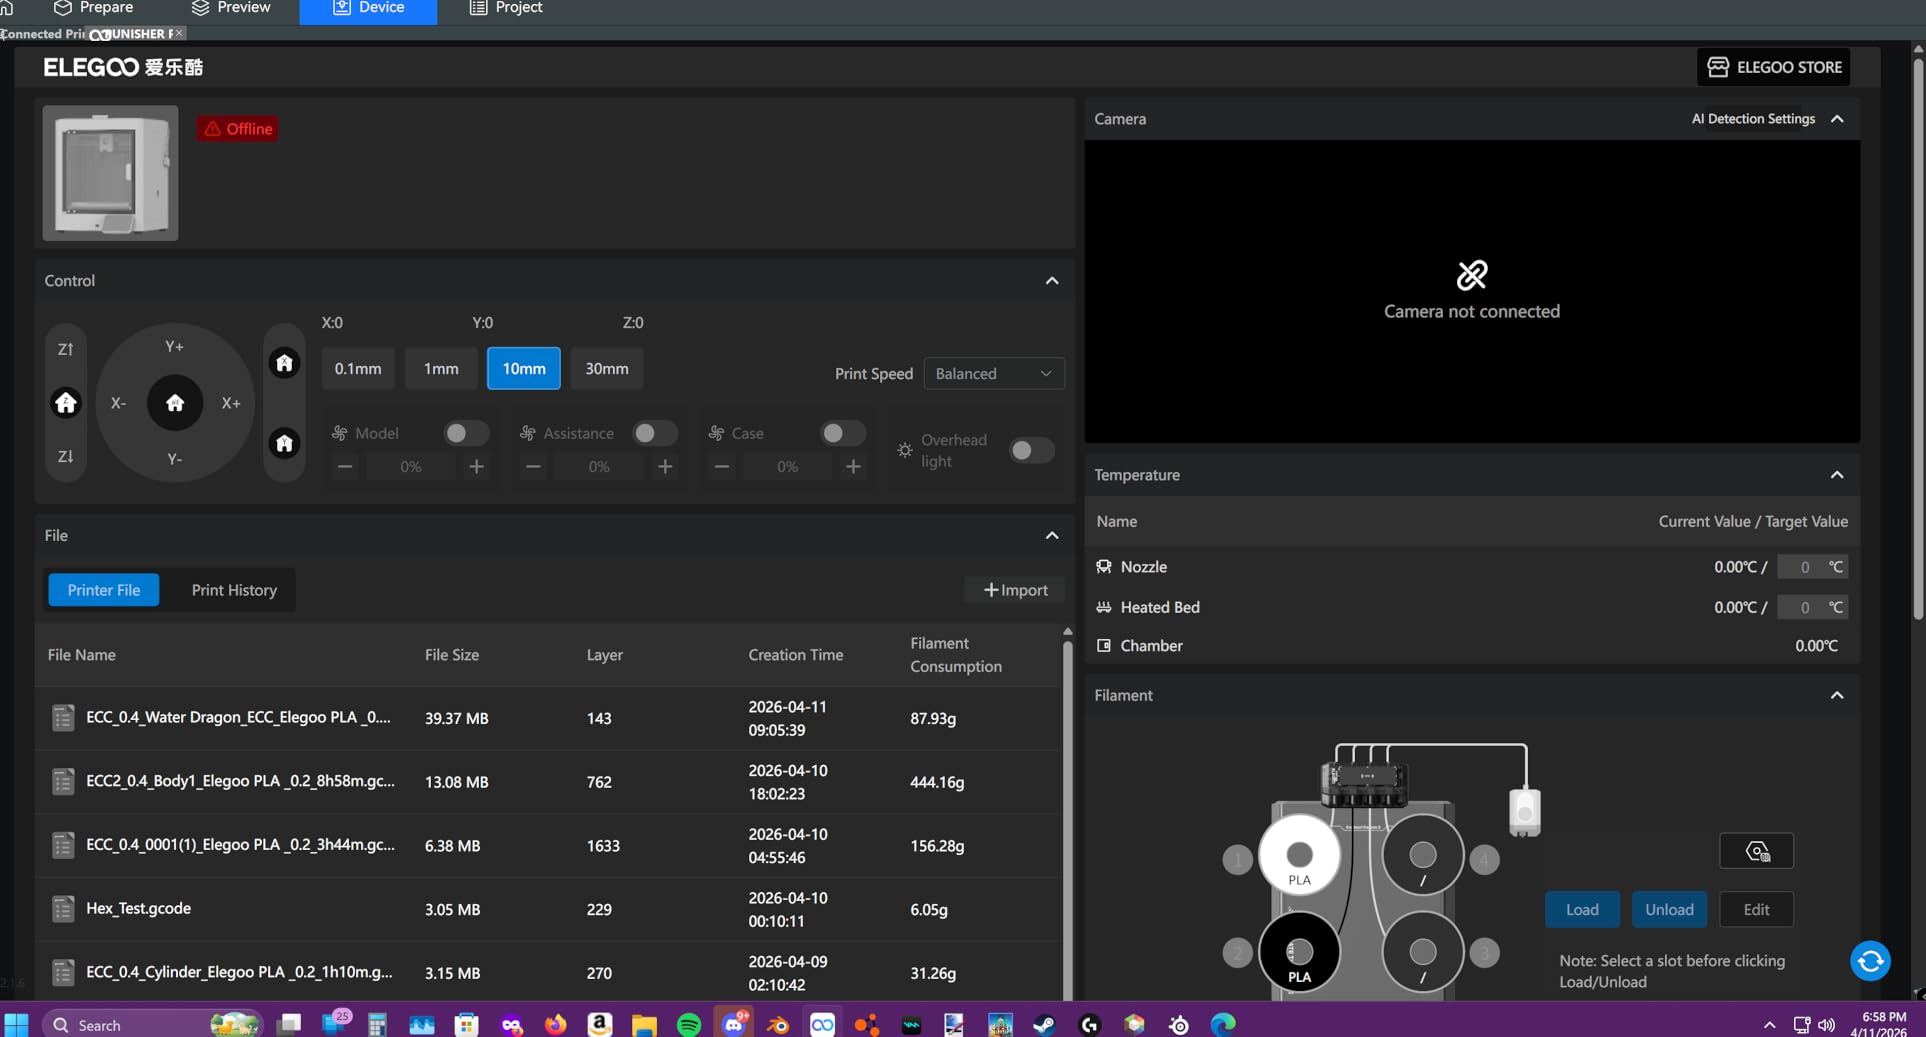Open Steam from the taskbar
Image resolution: width=1926 pixels, height=1037 pixels.
click(x=1044, y=1025)
